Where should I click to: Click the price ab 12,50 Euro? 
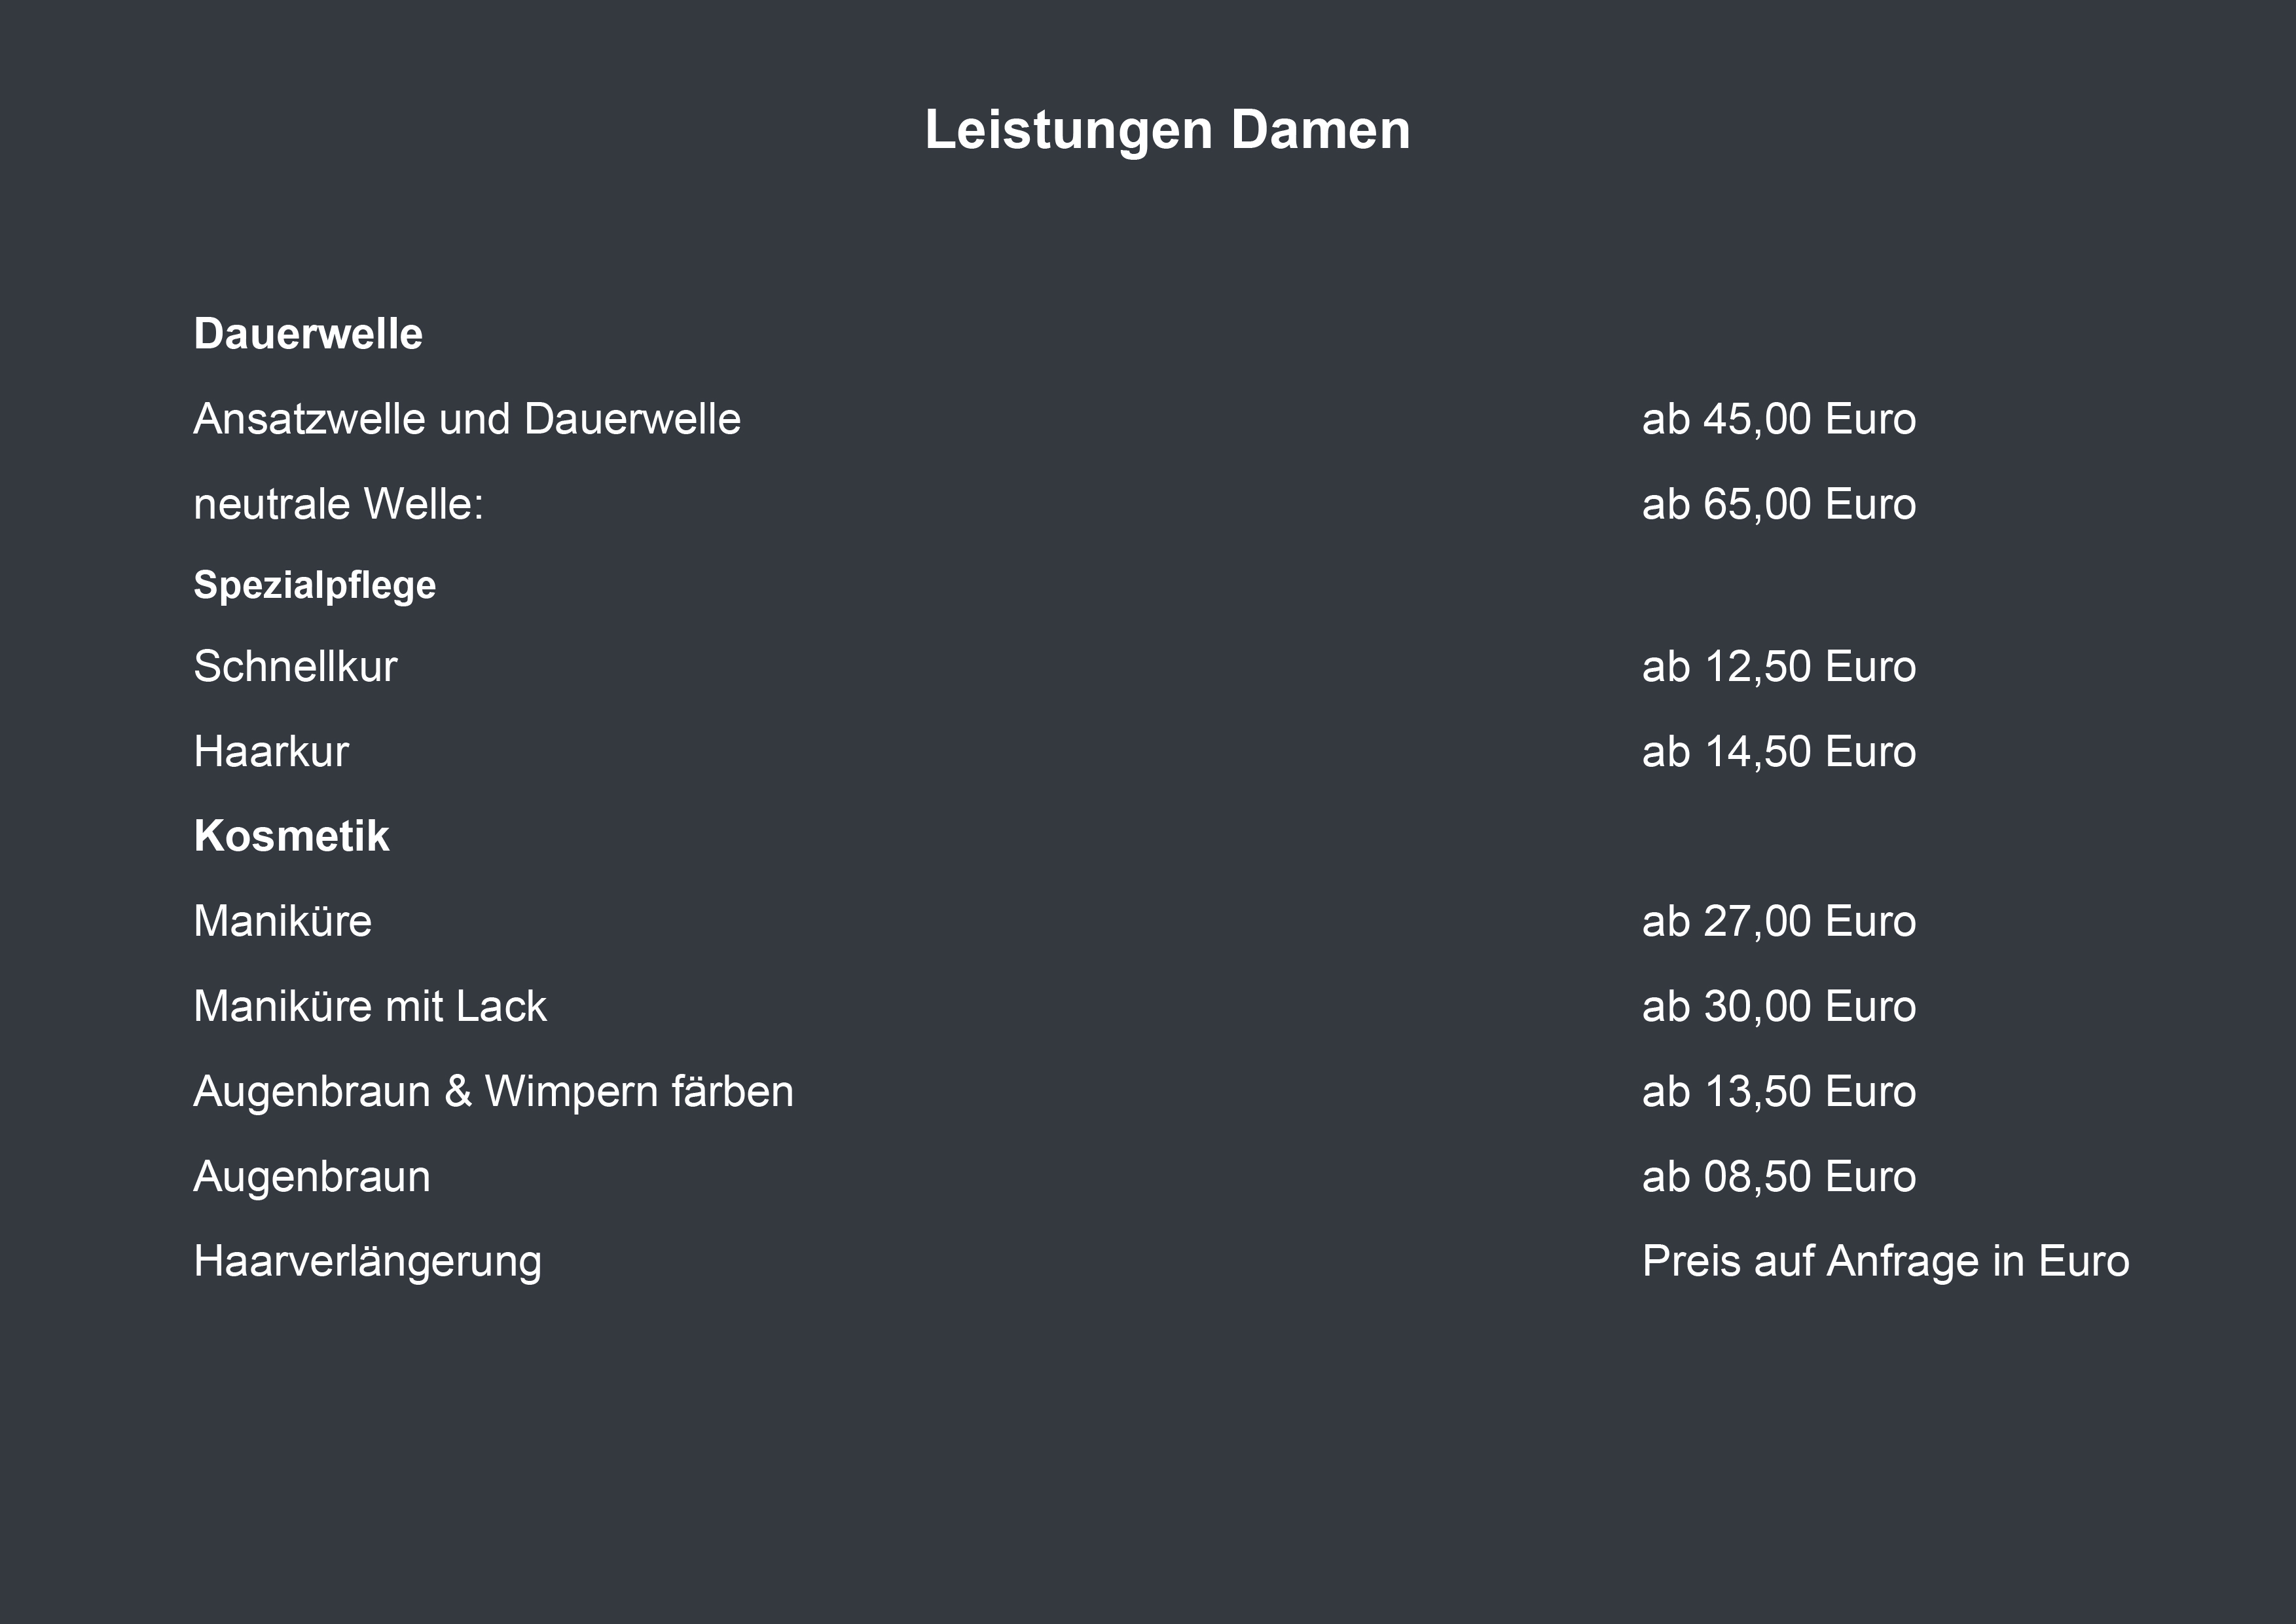click(1779, 666)
